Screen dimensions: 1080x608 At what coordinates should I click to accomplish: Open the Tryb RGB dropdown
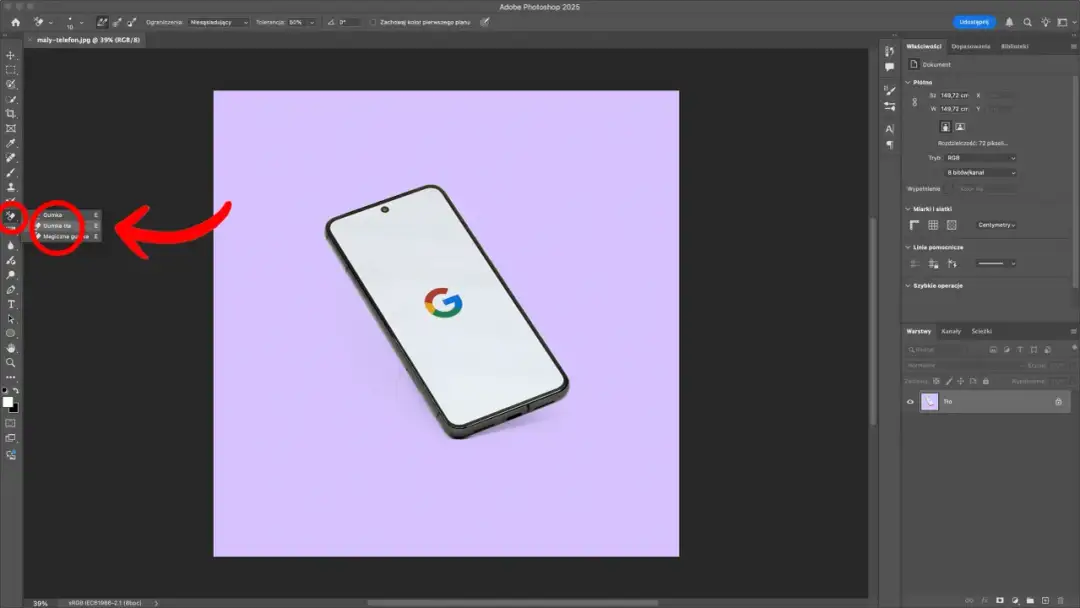pyautogui.click(x=980, y=158)
